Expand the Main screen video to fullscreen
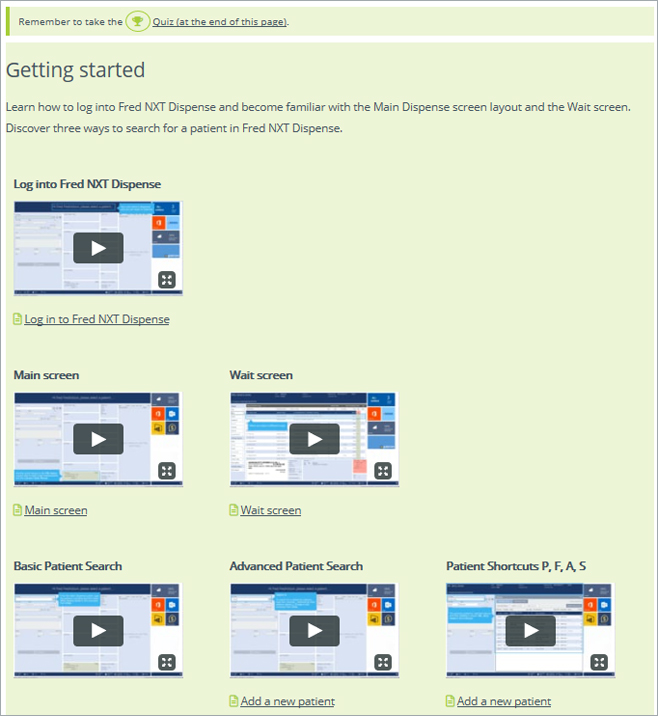The width and height of the screenshot is (658, 716). 167,471
